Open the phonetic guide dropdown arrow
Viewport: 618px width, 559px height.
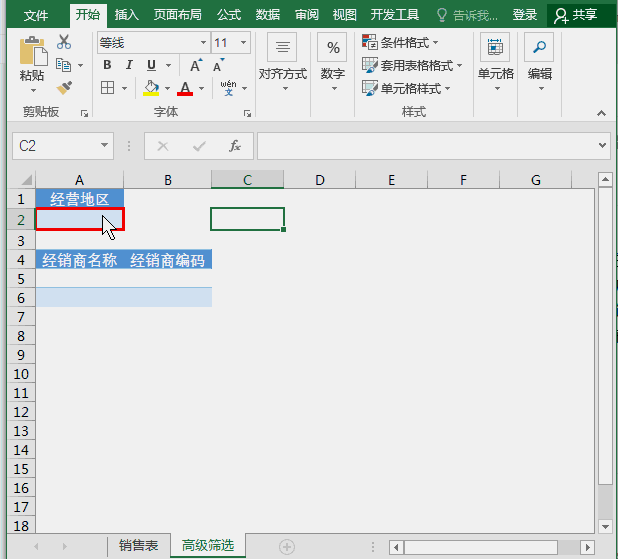coord(245,88)
